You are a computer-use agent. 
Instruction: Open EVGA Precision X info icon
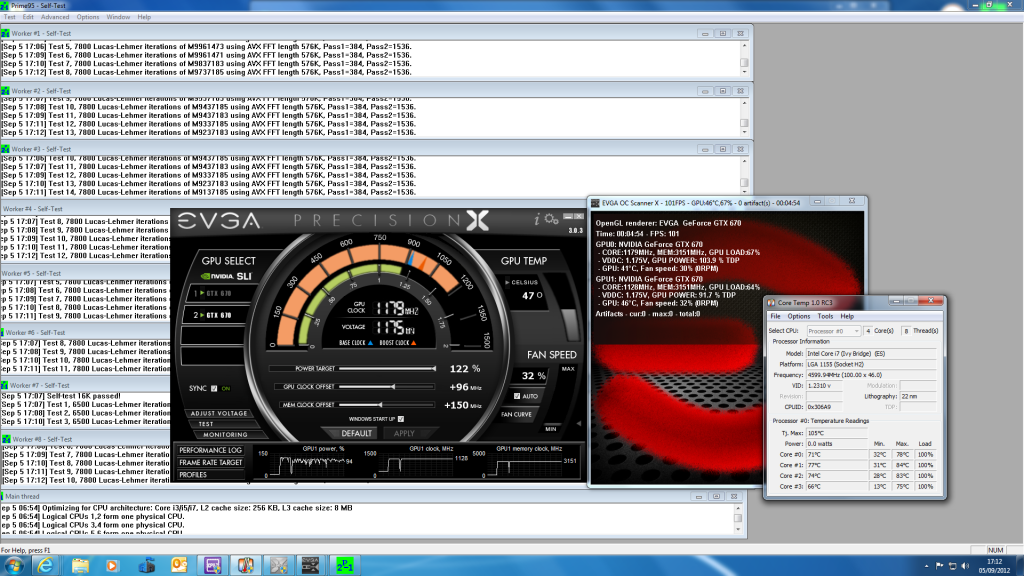538,220
